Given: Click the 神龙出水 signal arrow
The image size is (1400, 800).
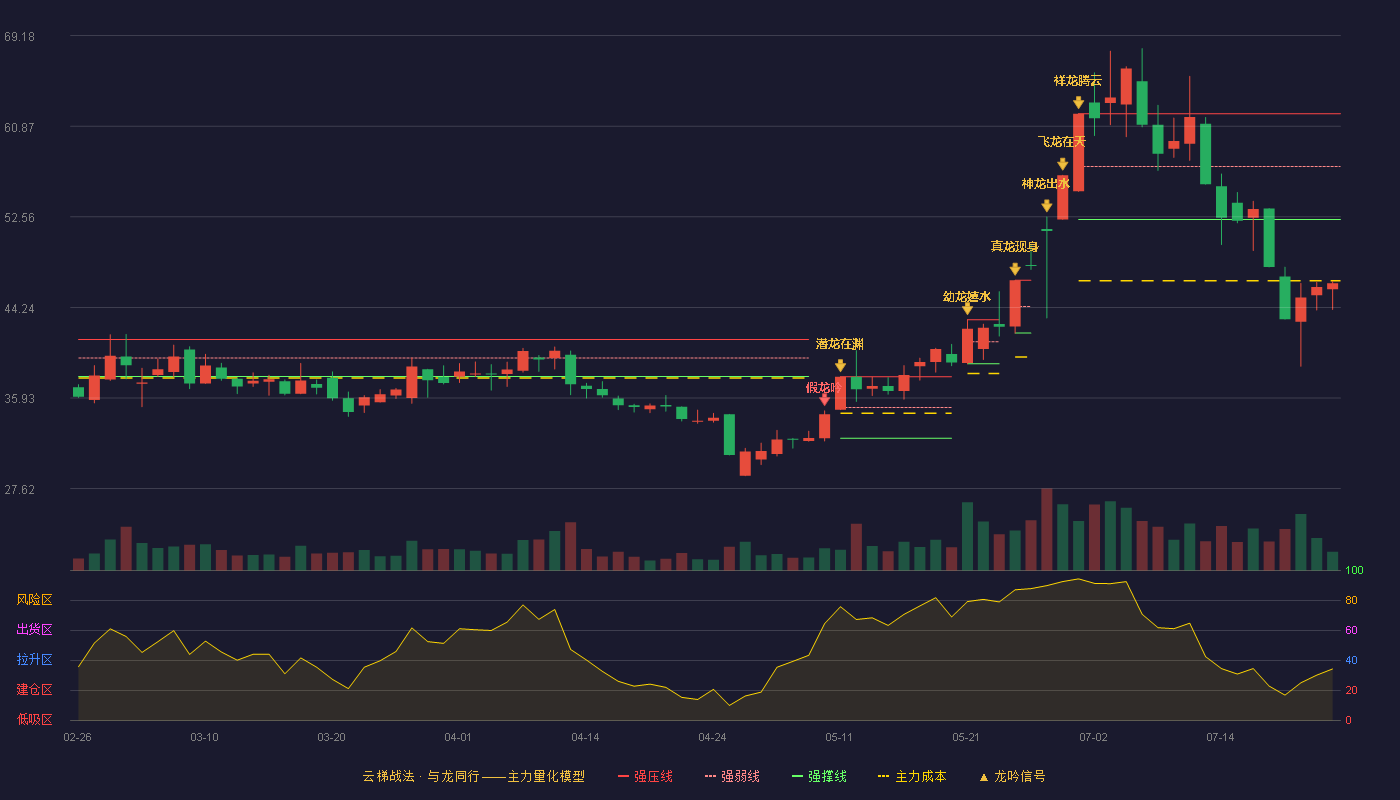Looking at the screenshot, I should tap(1047, 206).
